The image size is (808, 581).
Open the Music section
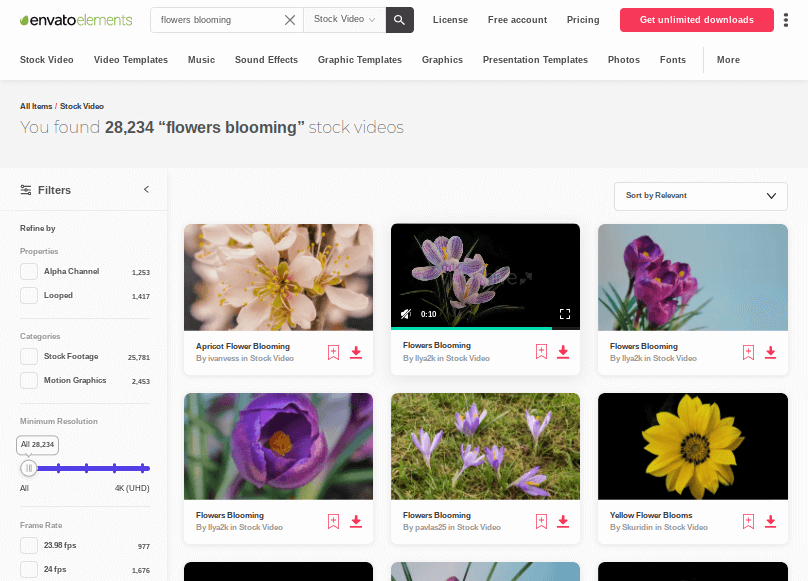pyautogui.click(x=201, y=60)
